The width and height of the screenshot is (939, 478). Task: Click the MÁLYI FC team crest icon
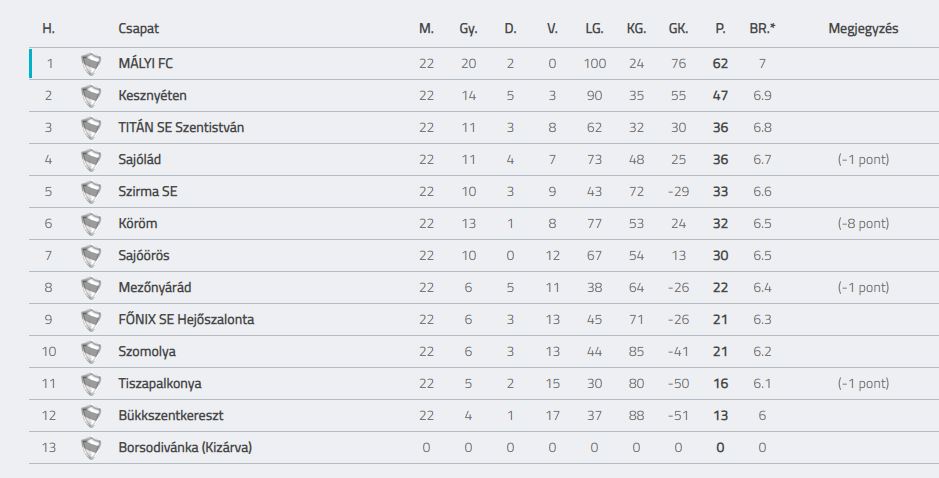point(91,63)
